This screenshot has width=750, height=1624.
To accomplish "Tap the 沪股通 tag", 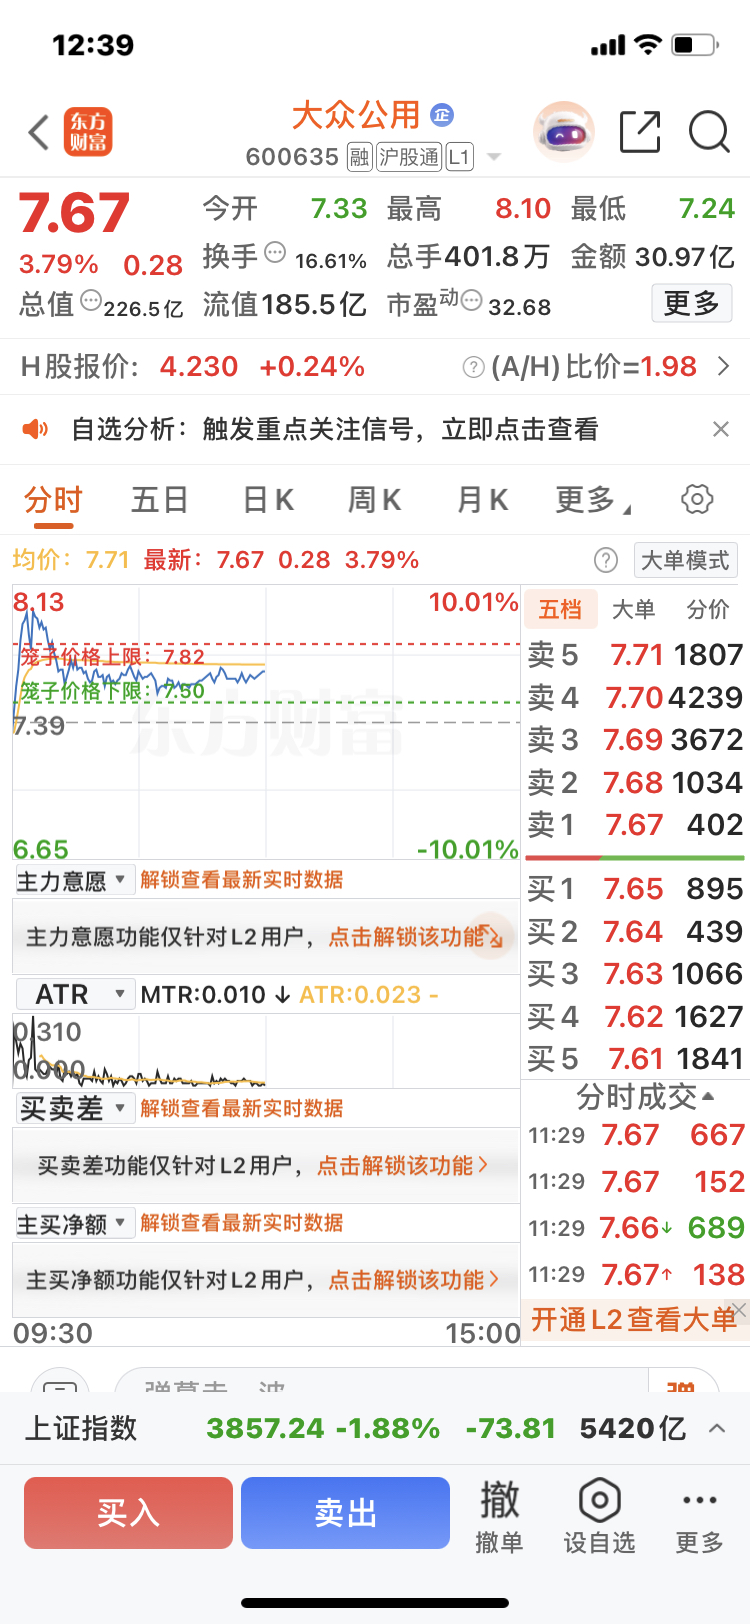I will 409,157.
